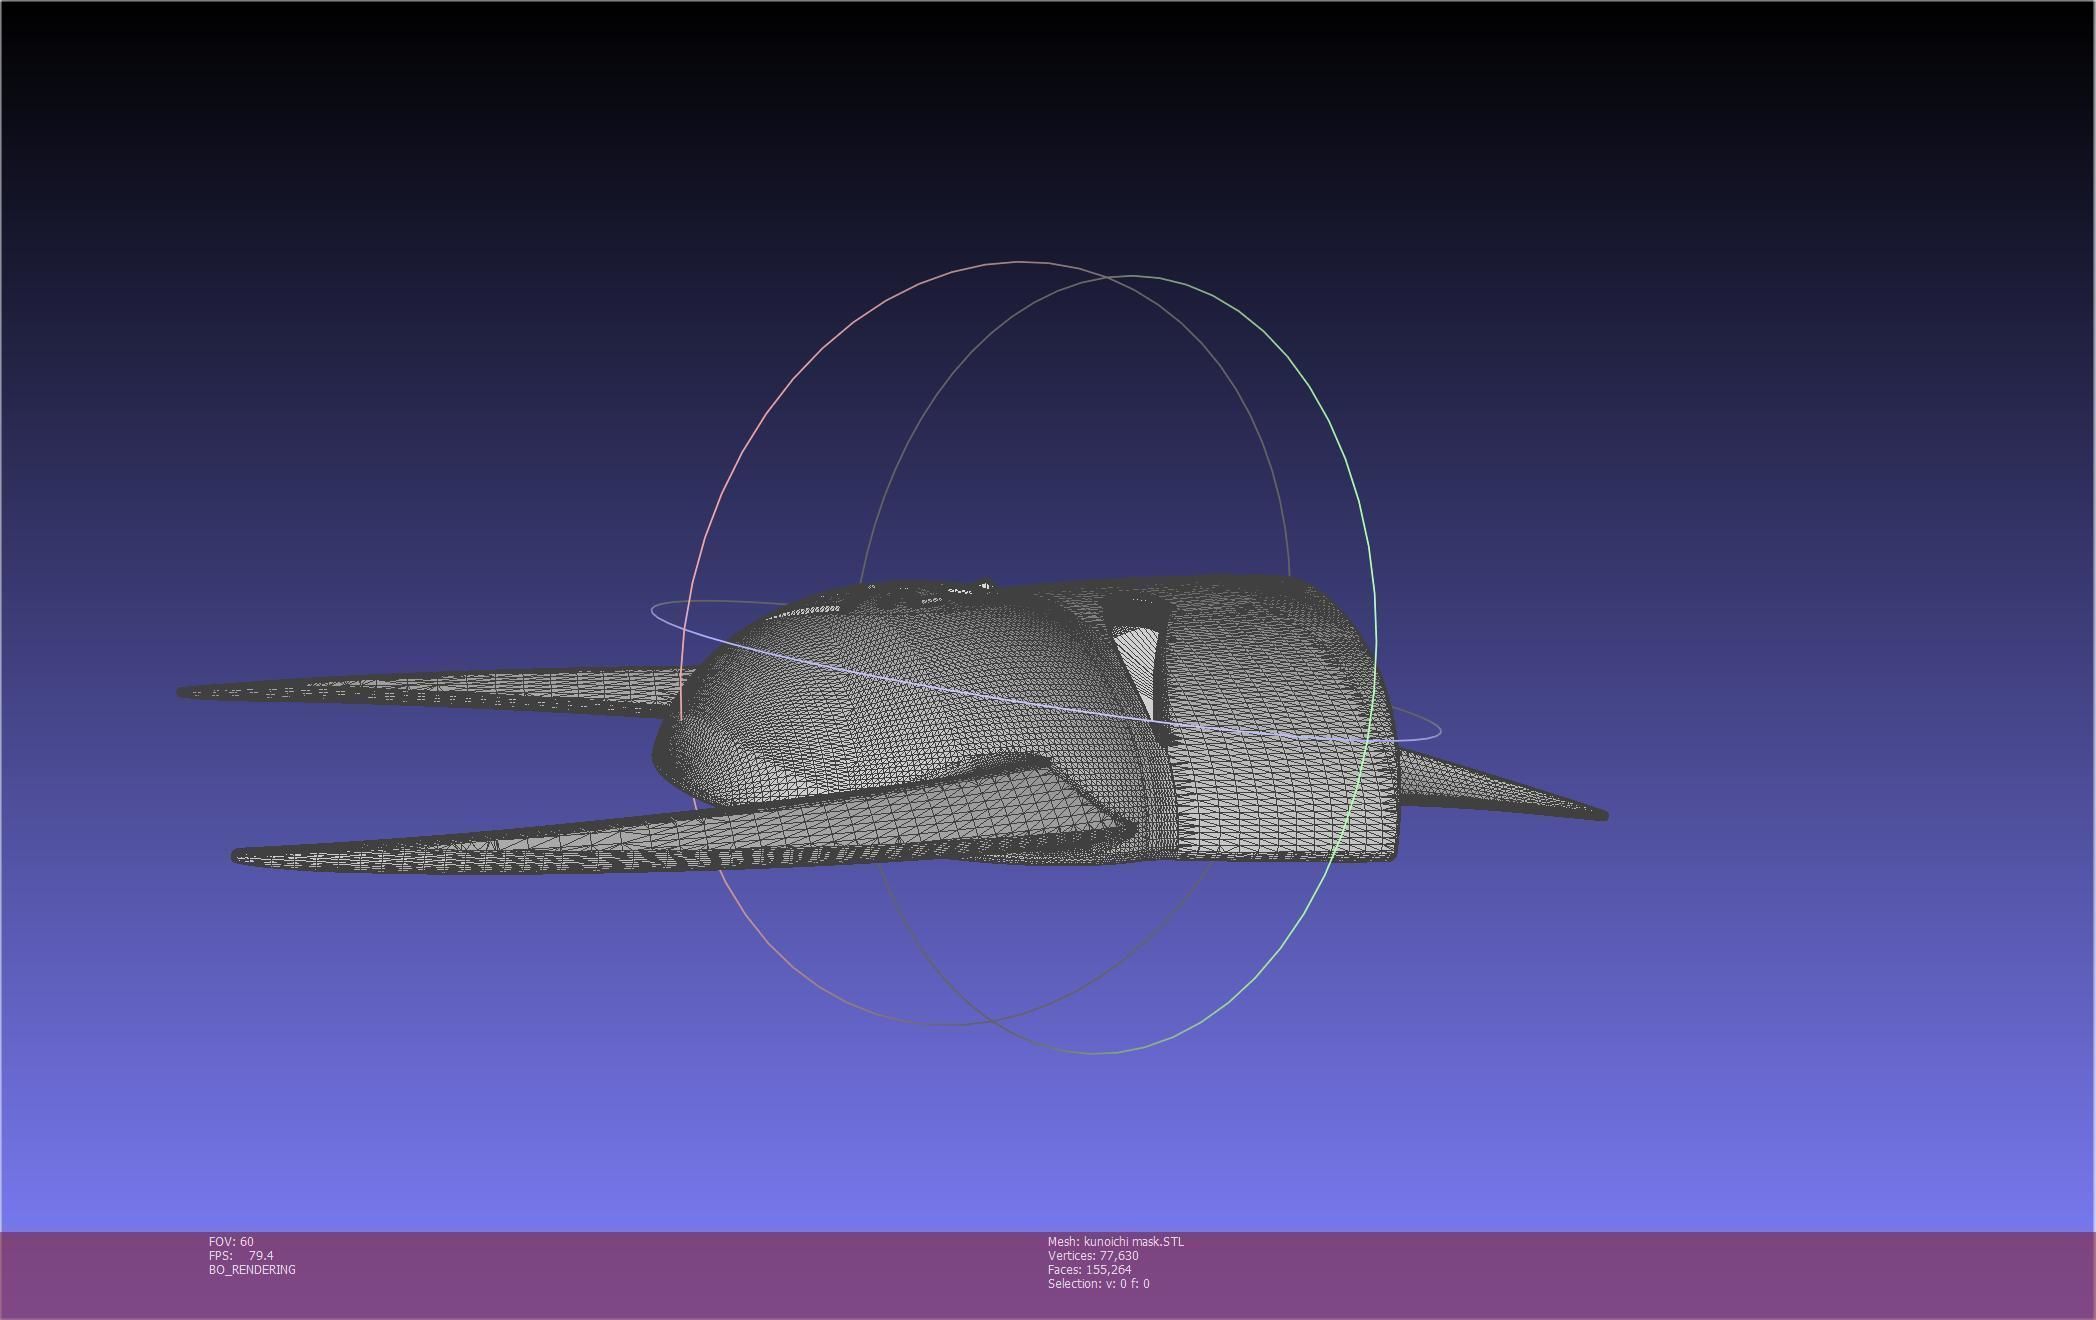Click the FOV: 60 readout
This screenshot has height=1320, width=2096.
pyautogui.click(x=231, y=1241)
